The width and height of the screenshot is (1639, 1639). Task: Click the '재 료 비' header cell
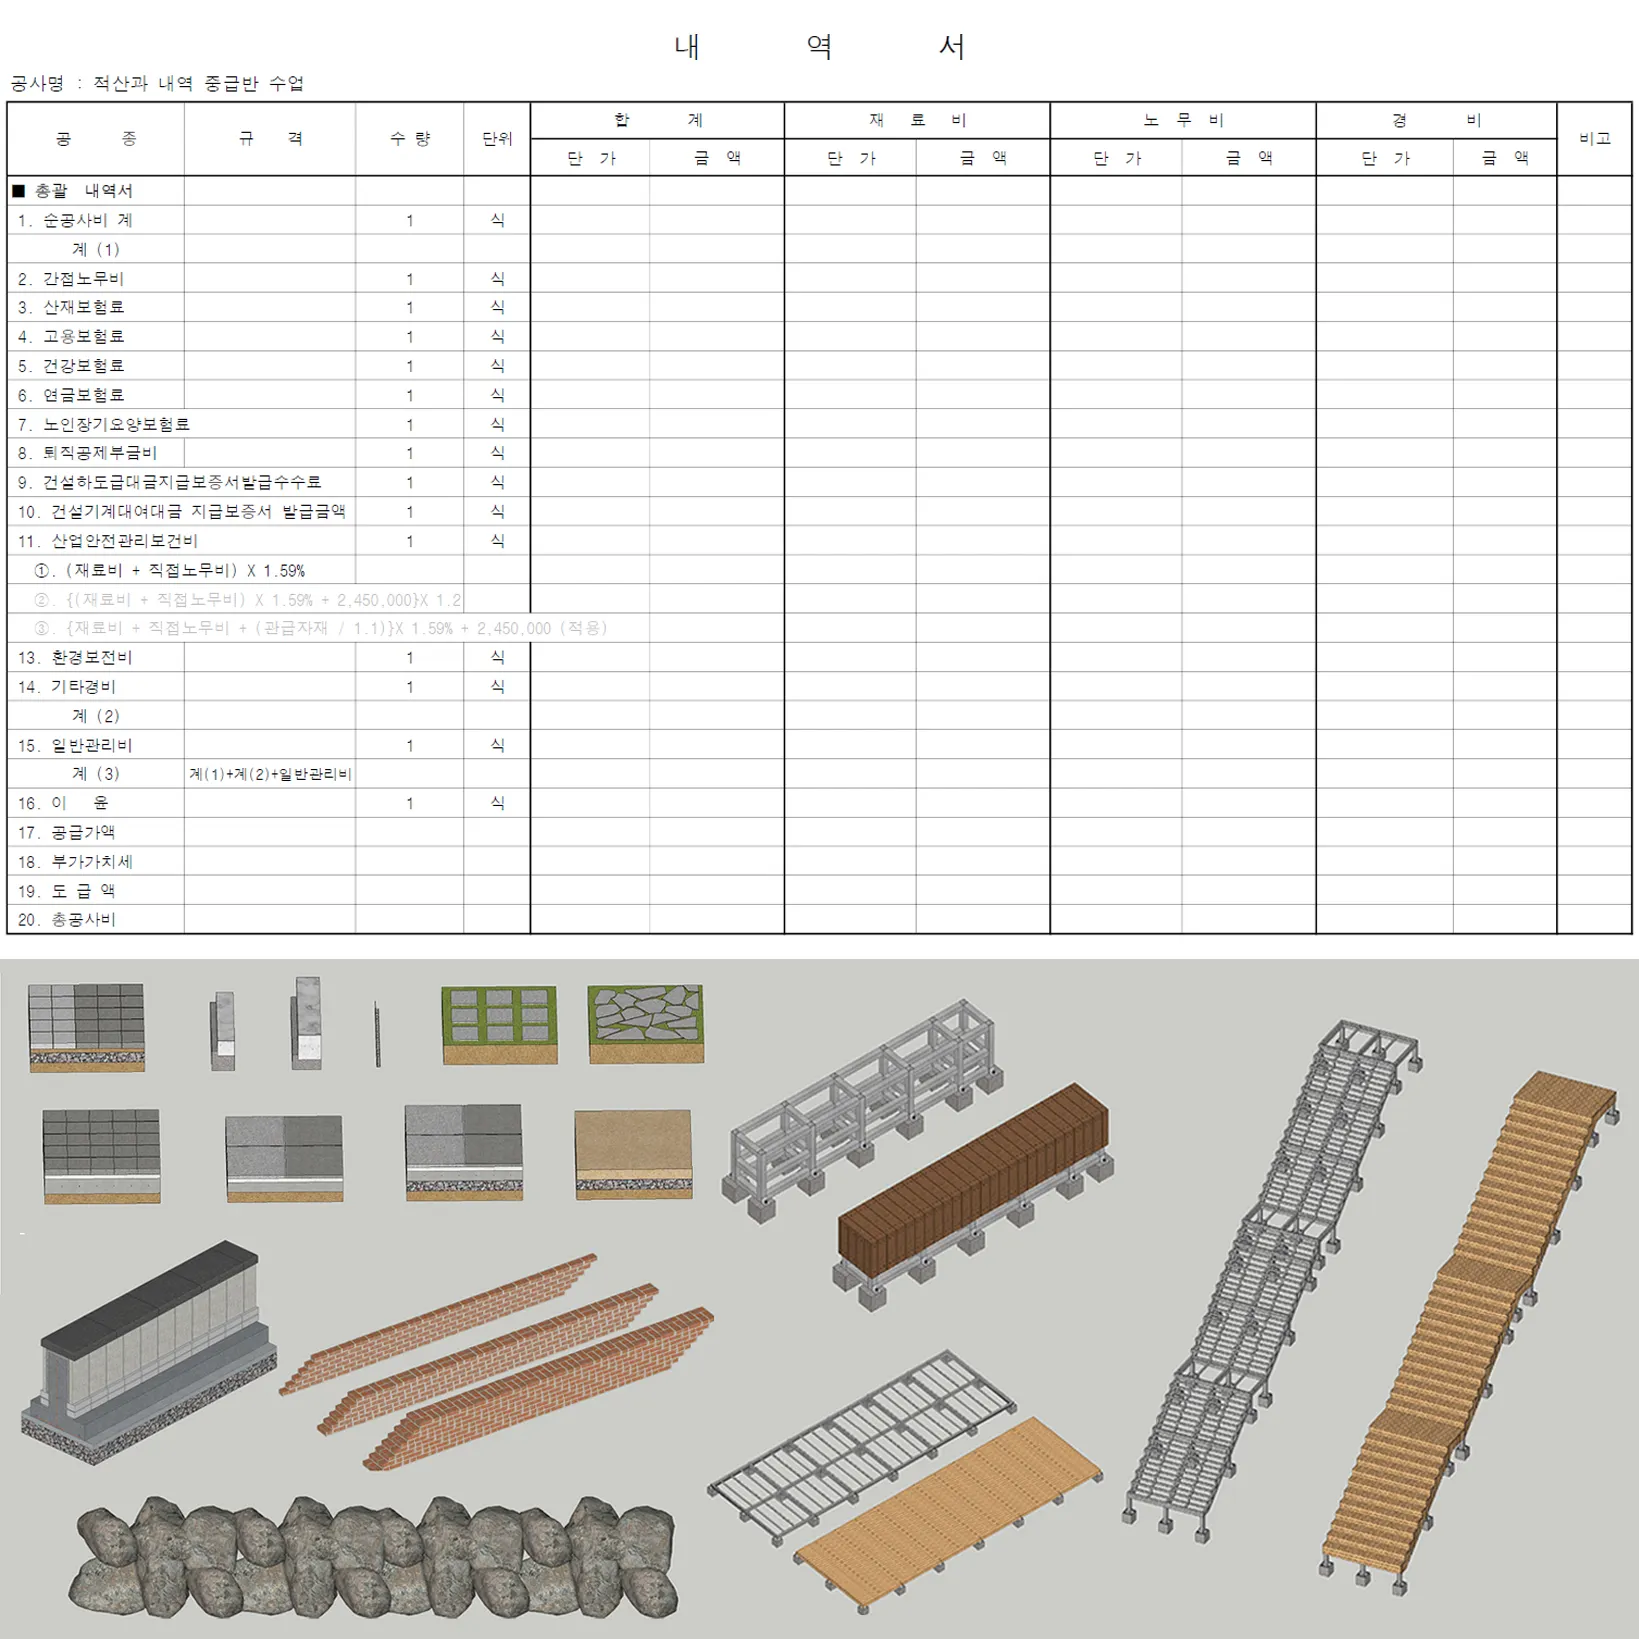(x=917, y=121)
